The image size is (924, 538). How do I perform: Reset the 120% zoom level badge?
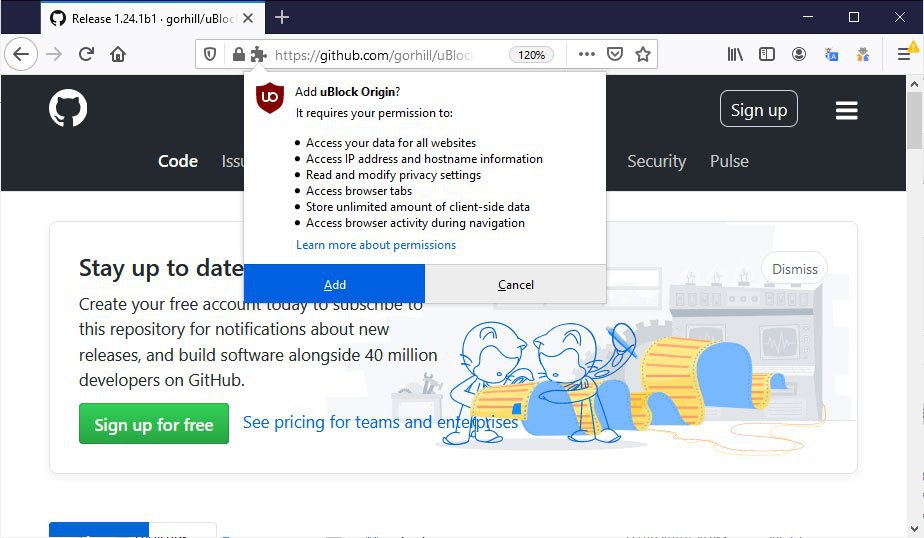(531, 55)
